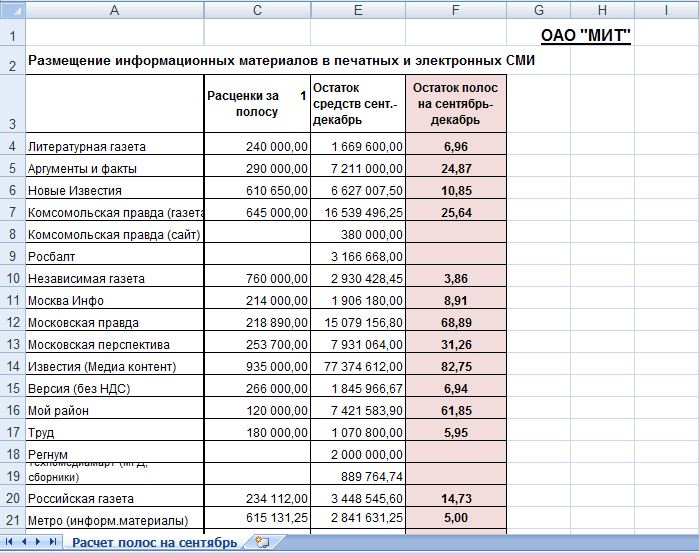Go to last sheet navigation arrow
Screen dimensions: 699x553
53,542
